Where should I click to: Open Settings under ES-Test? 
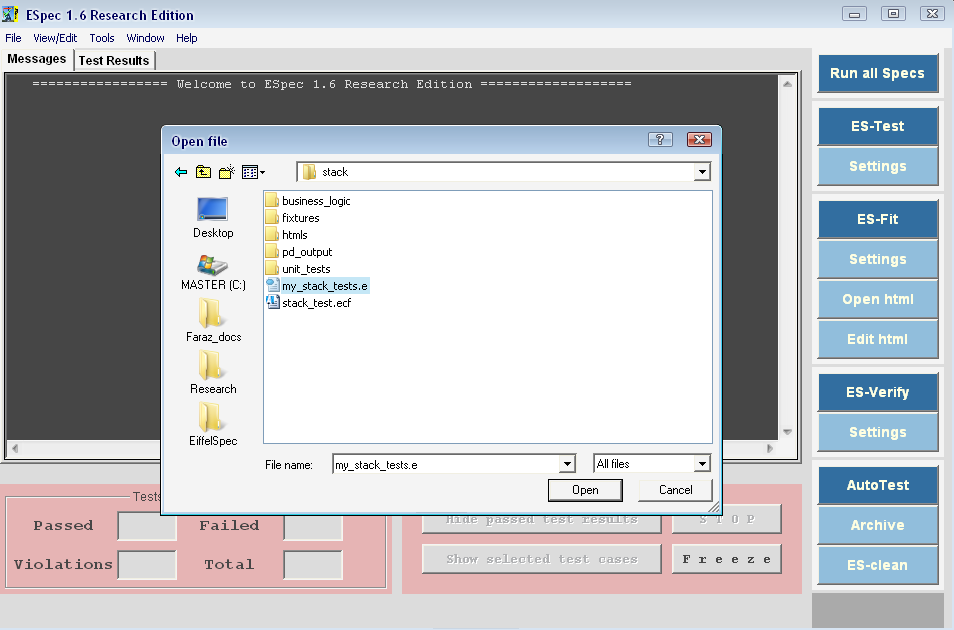tap(877, 166)
